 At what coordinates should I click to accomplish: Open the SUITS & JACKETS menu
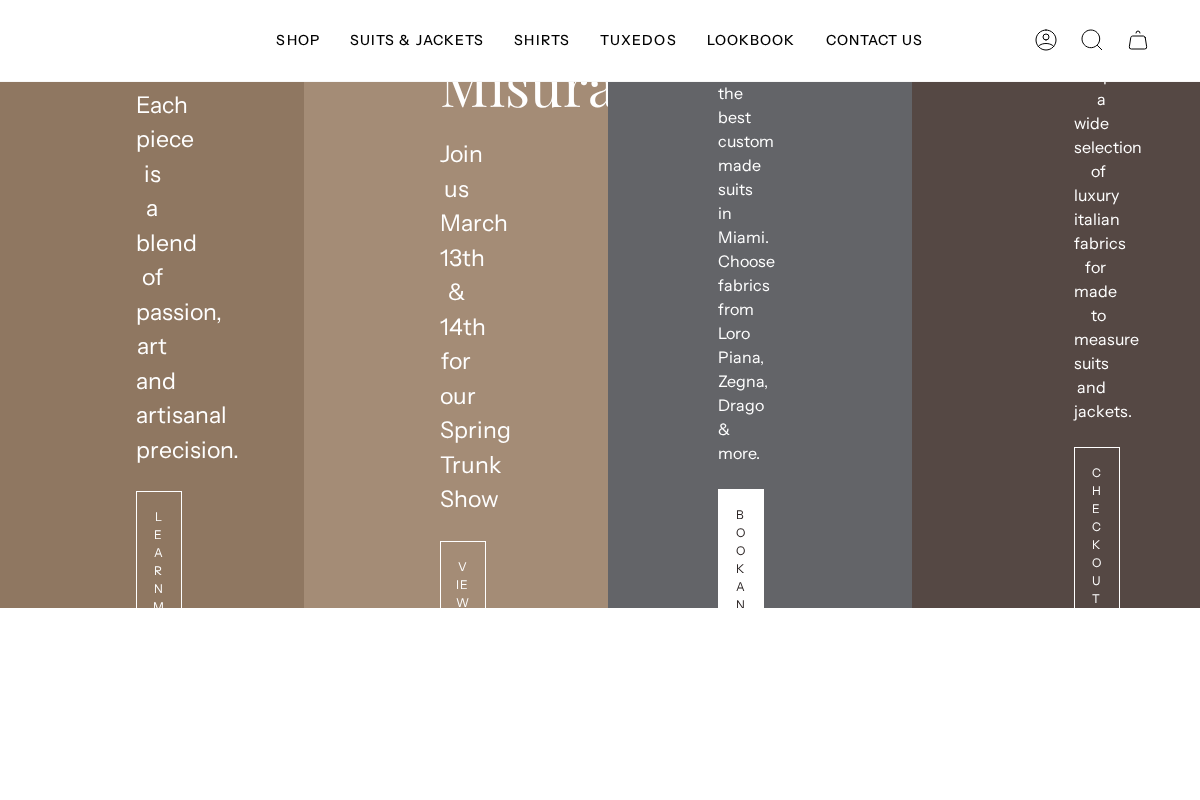point(417,40)
